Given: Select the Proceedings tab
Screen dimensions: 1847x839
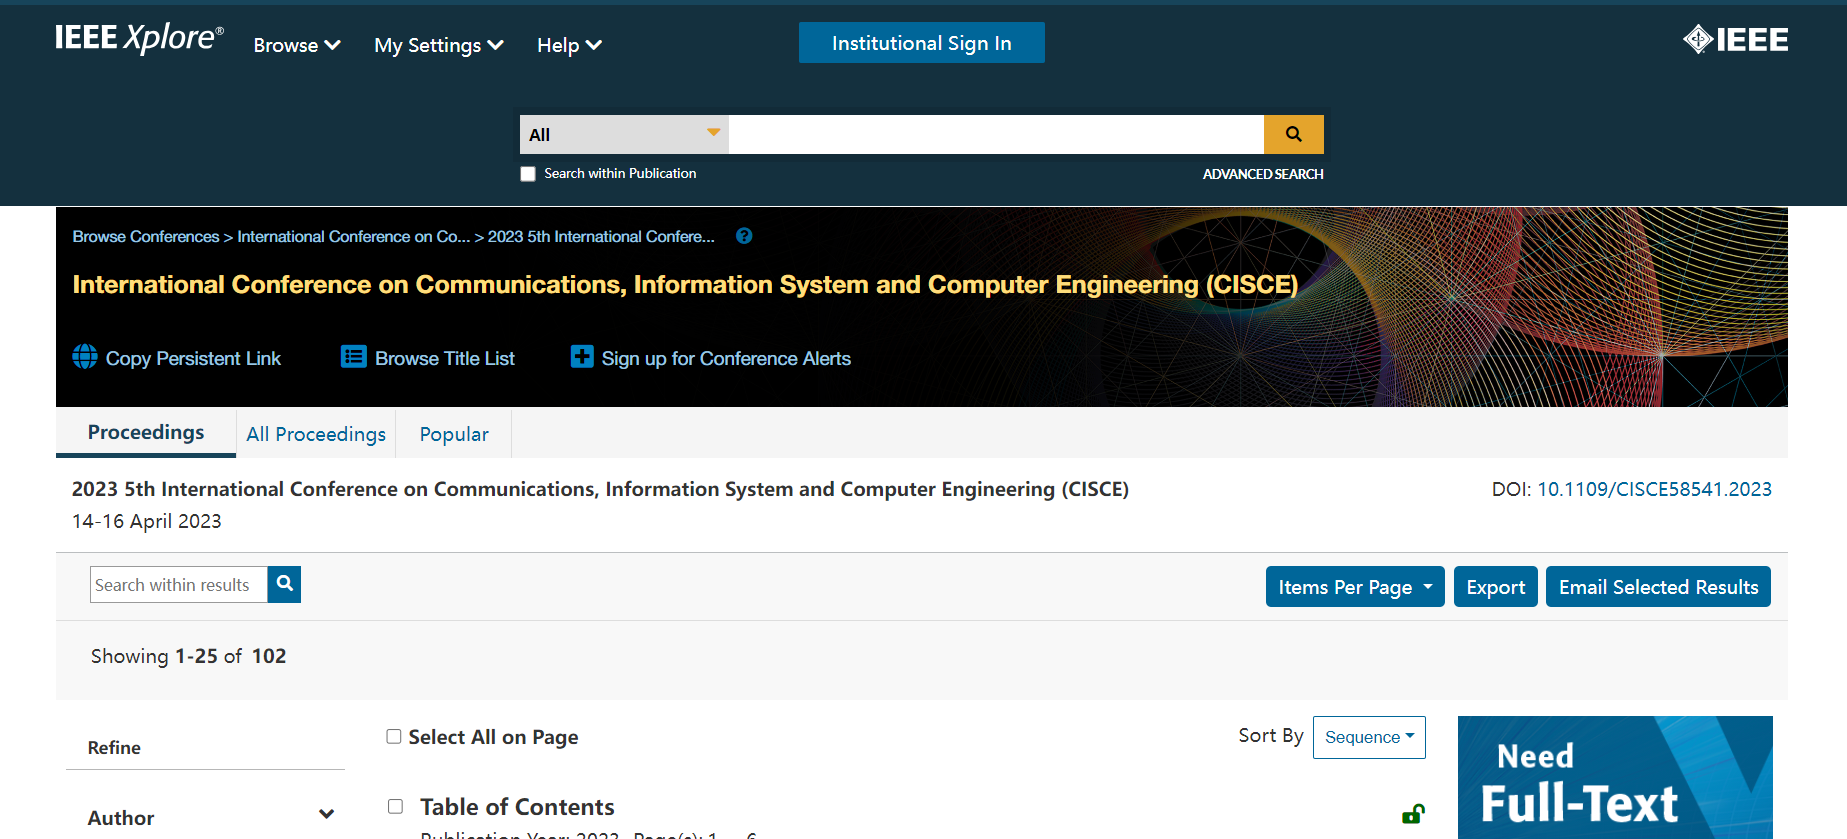Looking at the screenshot, I should click(x=146, y=433).
